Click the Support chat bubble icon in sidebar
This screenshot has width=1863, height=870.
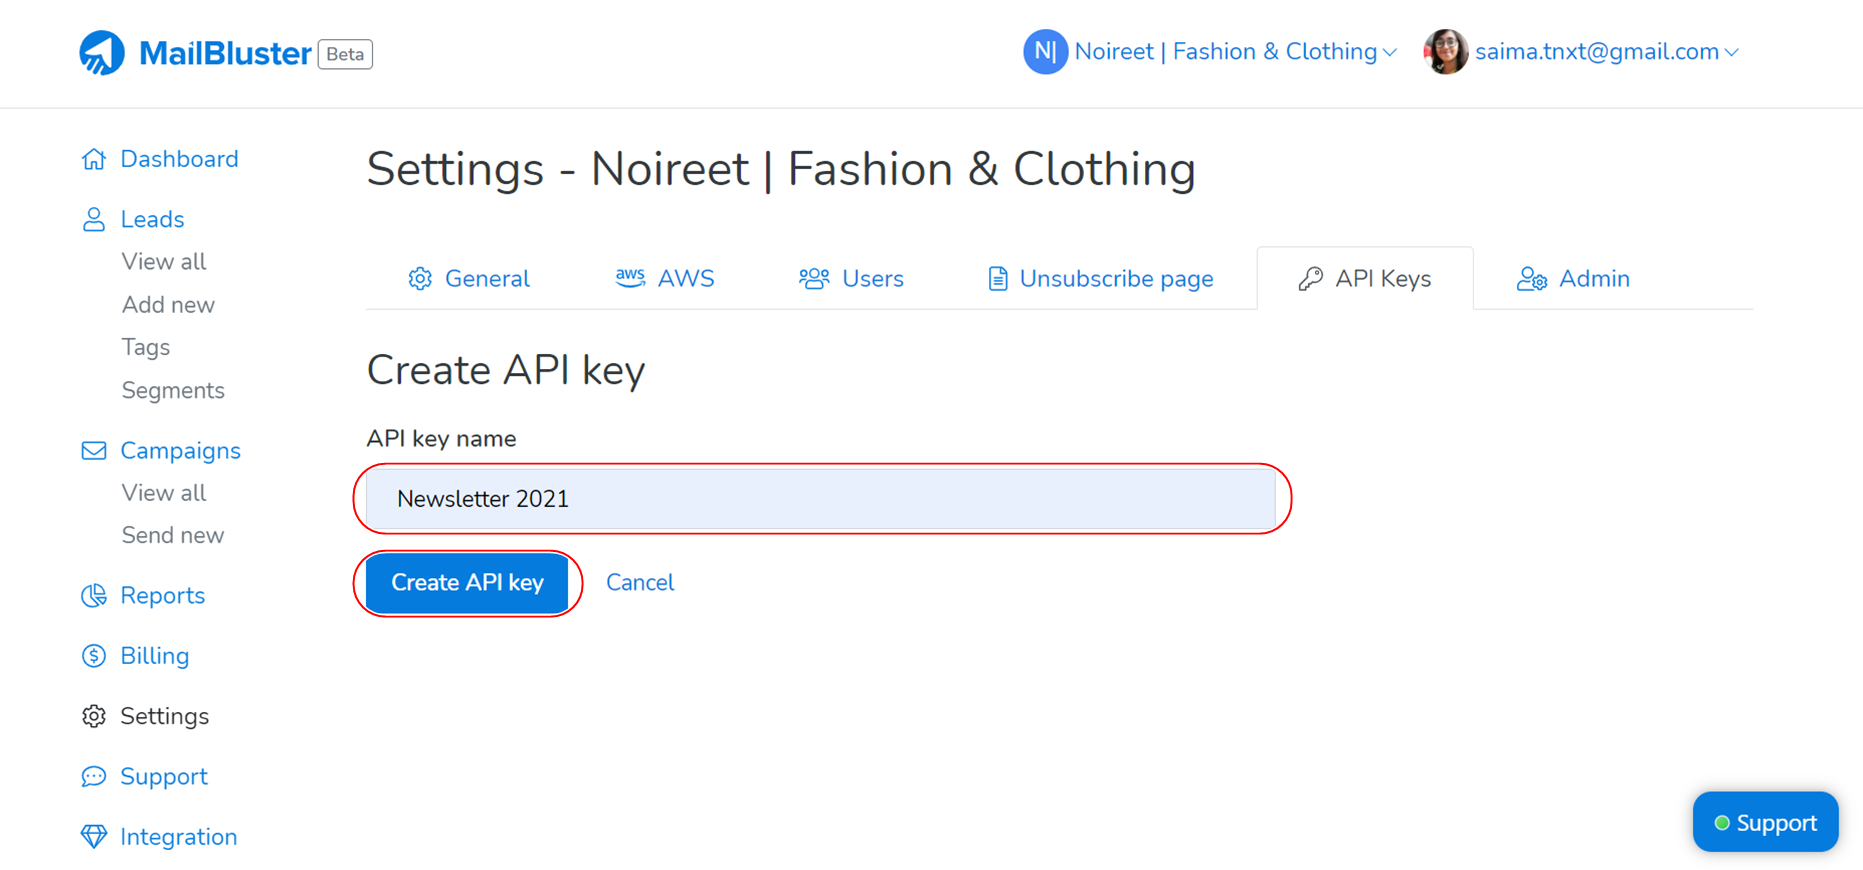pyautogui.click(x=94, y=777)
